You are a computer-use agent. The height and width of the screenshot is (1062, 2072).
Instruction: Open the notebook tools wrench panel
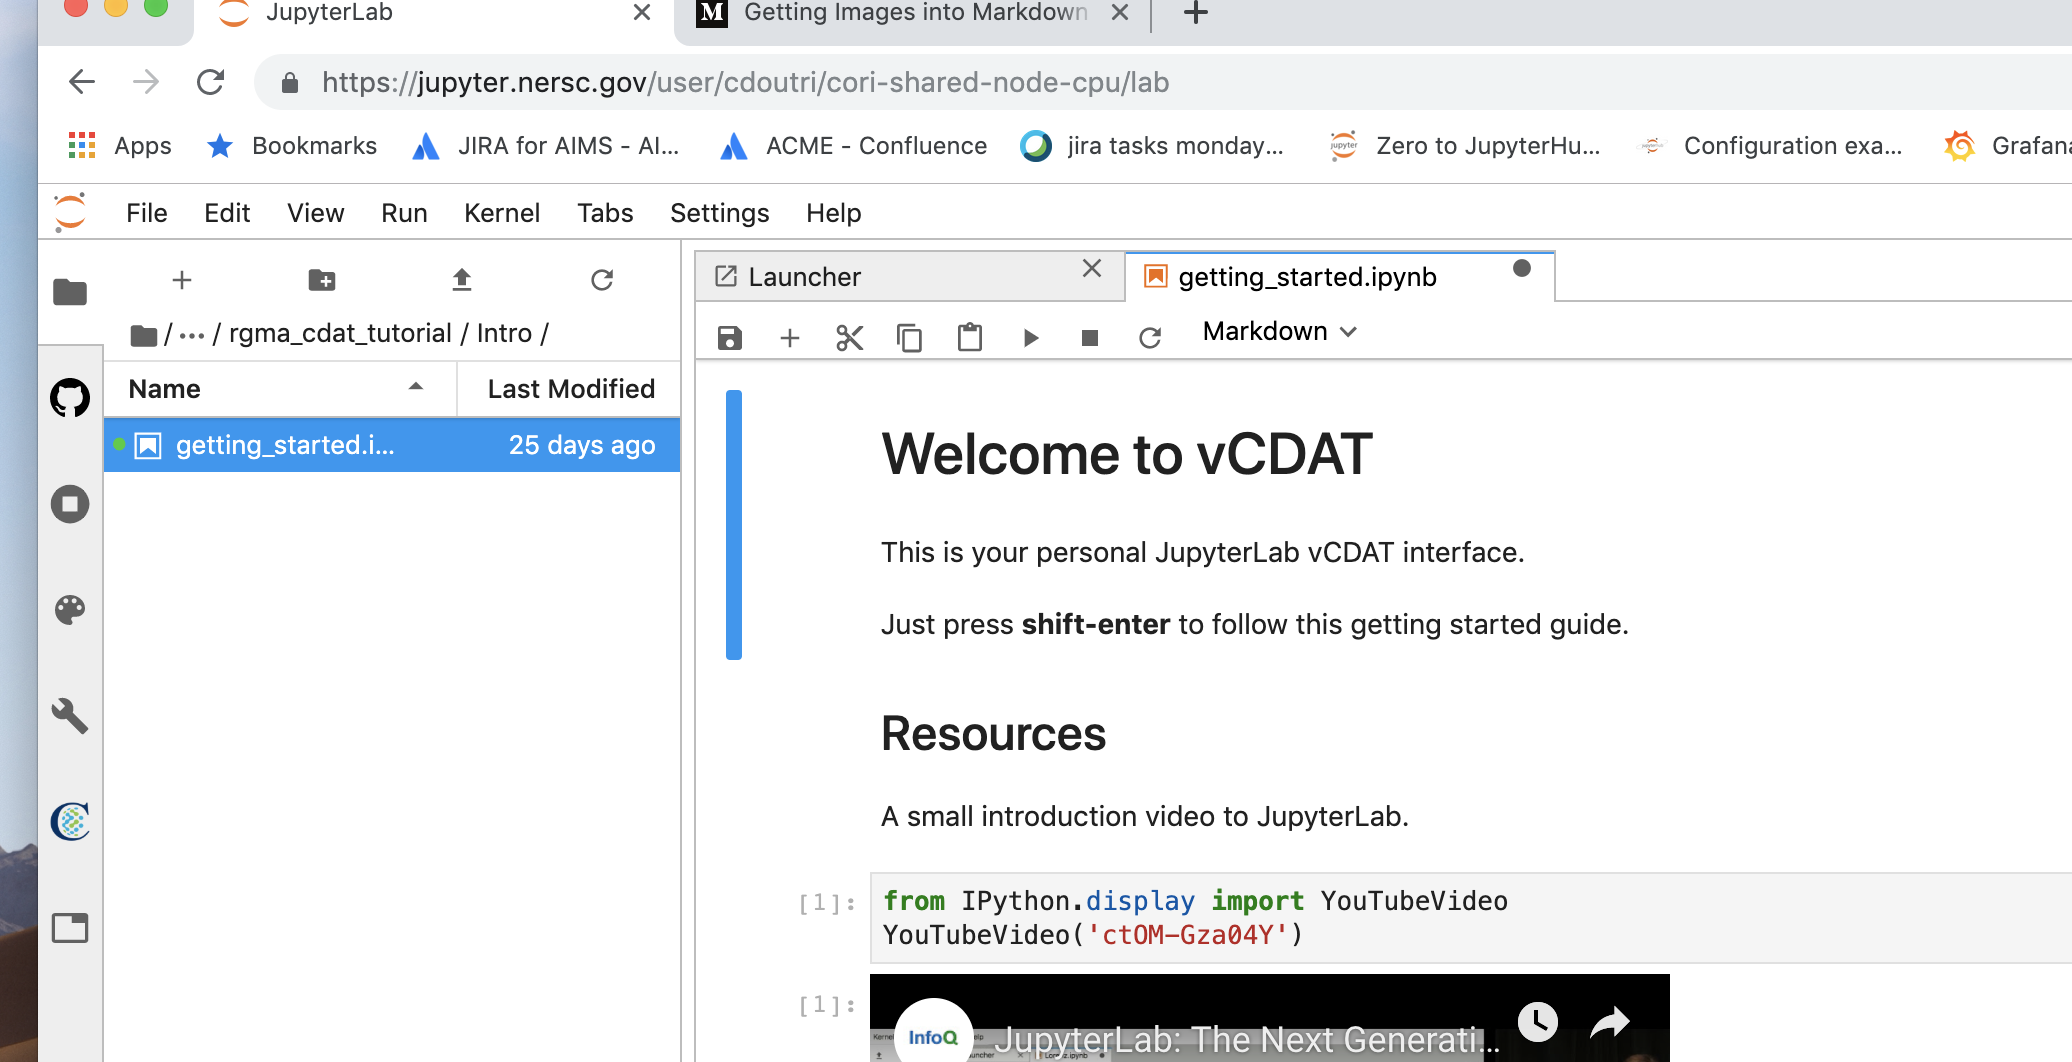[x=70, y=716]
